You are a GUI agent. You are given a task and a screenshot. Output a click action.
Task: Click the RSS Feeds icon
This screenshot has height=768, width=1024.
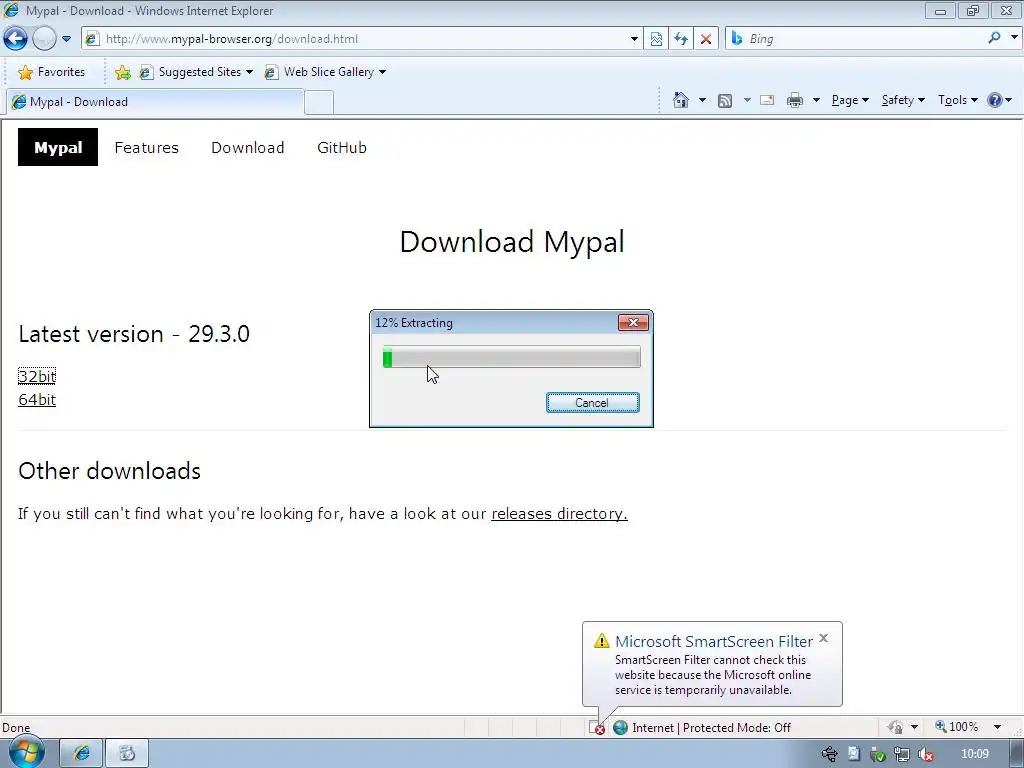pos(725,101)
